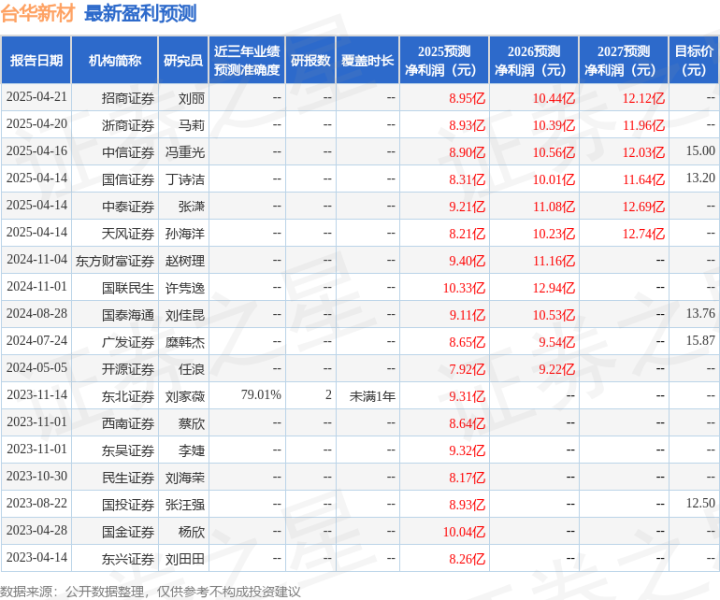Viewport: 720px width, 600px height.
Task: Click the 2026预测净利润 column header
Action: tap(534, 61)
